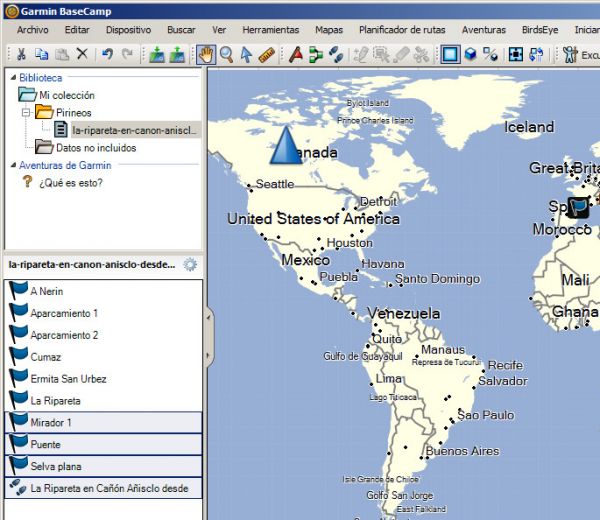Select the La Ripareta waypoint

[103, 401]
